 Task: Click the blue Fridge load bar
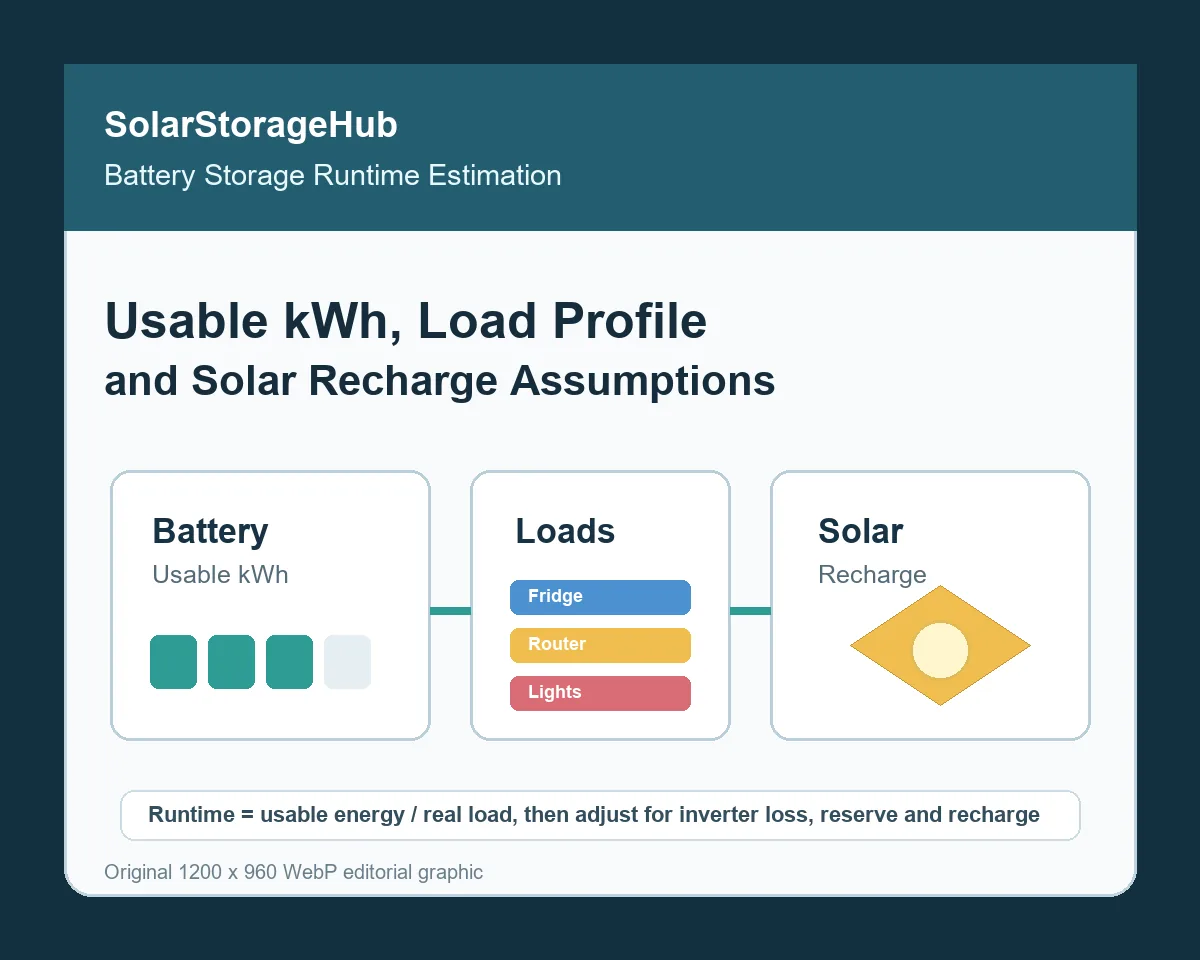pyautogui.click(x=600, y=597)
